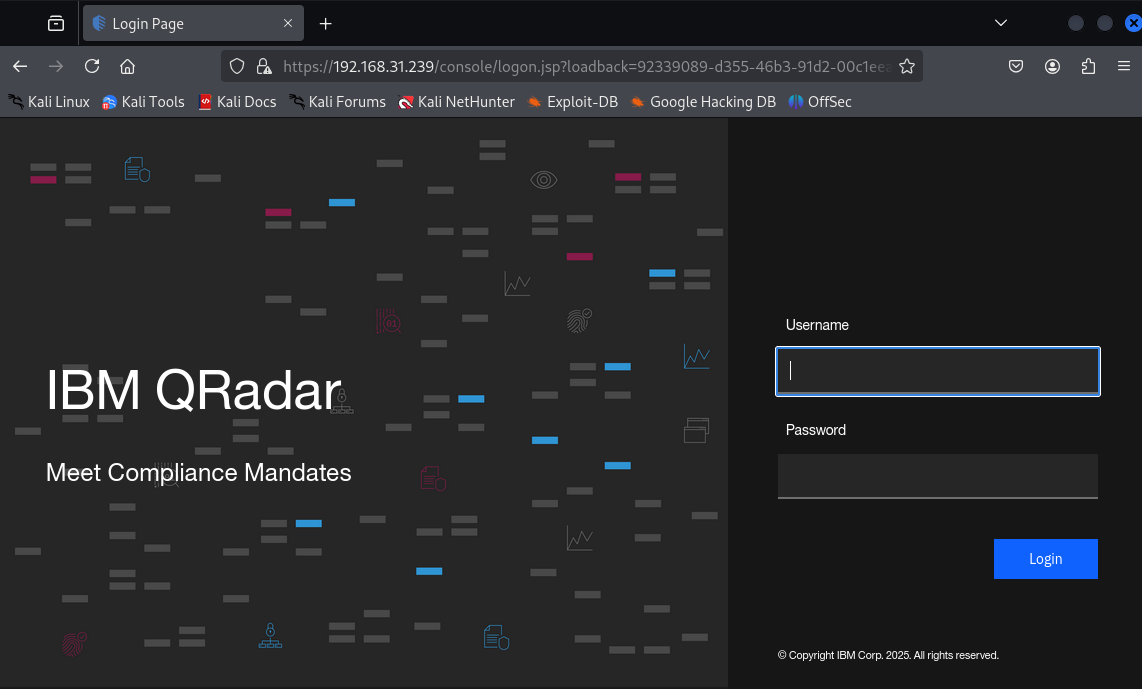
Task: Open the Firefox account icon
Action: (1052, 66)
